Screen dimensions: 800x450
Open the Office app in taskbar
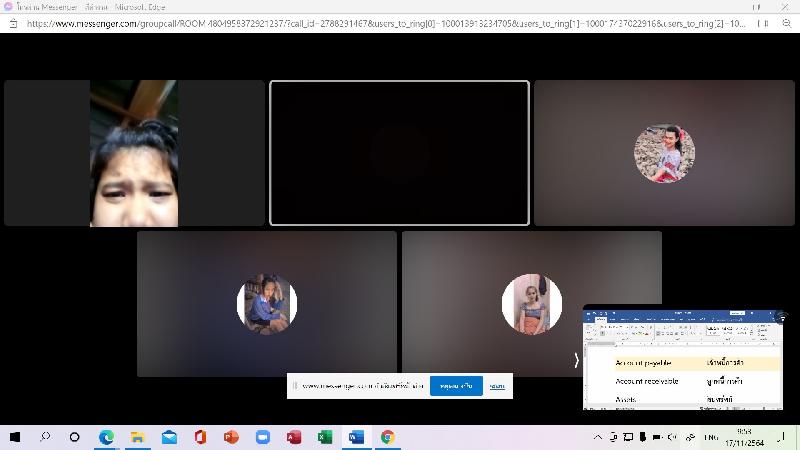(200, 437)
